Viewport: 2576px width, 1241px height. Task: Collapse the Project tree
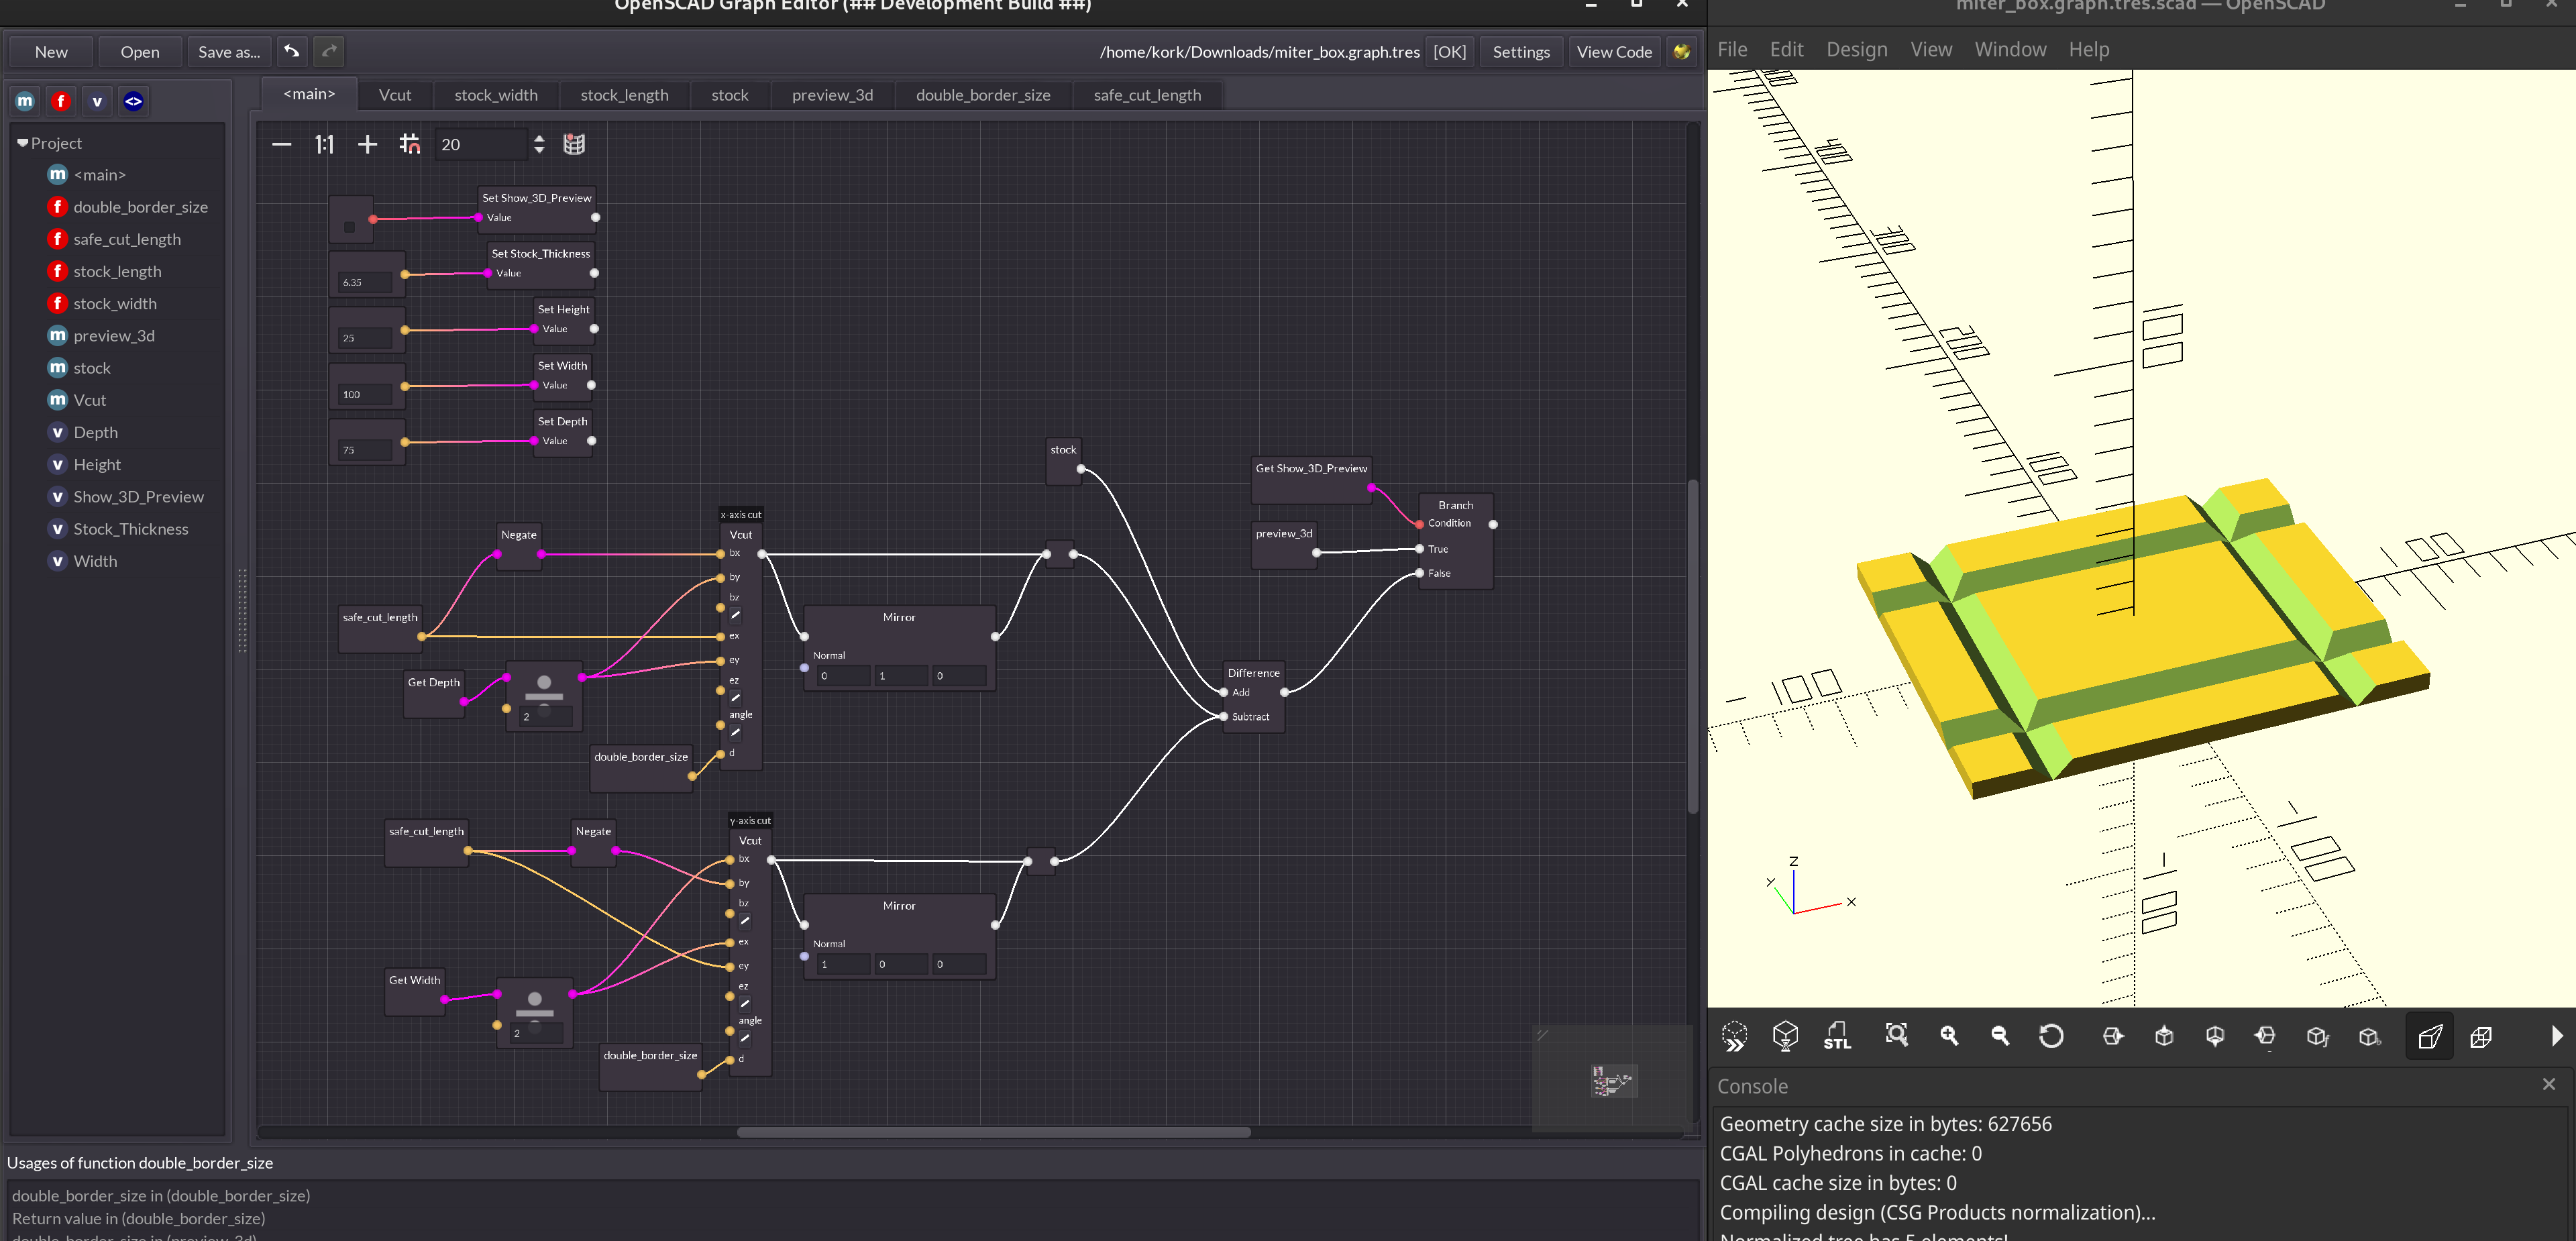point(22,143)
